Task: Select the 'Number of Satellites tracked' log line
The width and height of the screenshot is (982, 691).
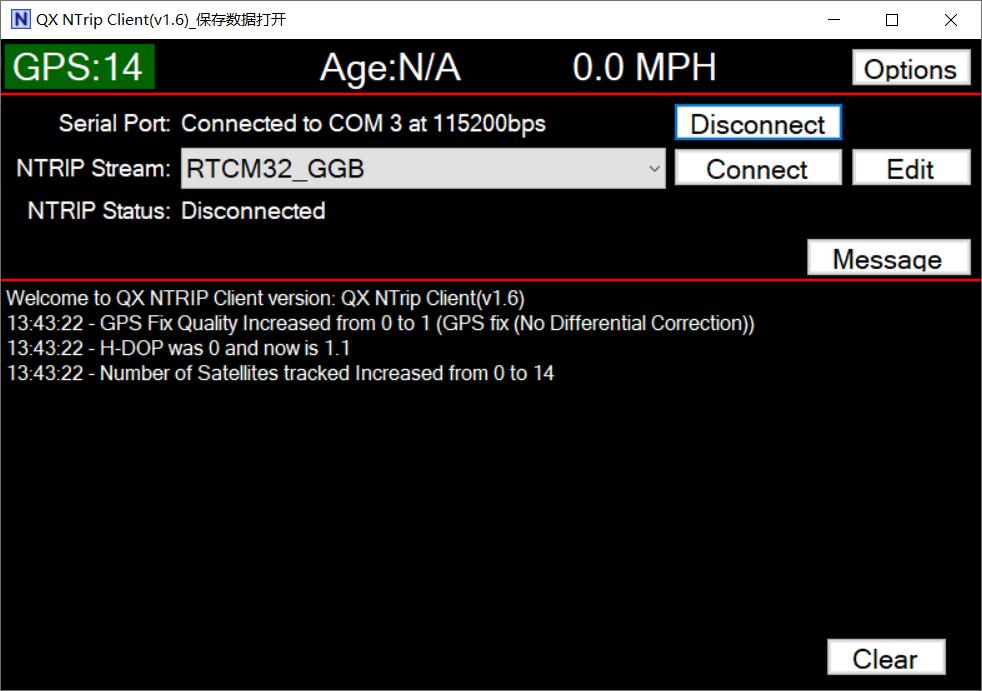Action: click(281, 373)
